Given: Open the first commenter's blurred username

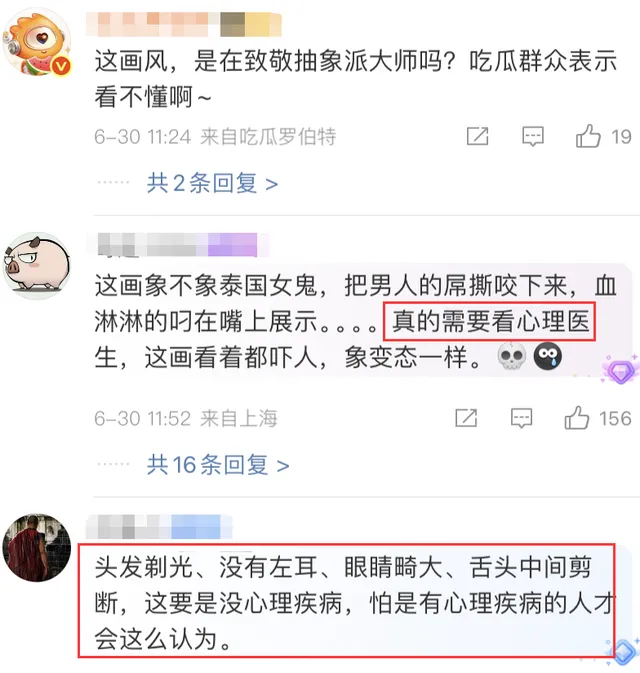Looking at the screenshot, I should coord(184,24).
